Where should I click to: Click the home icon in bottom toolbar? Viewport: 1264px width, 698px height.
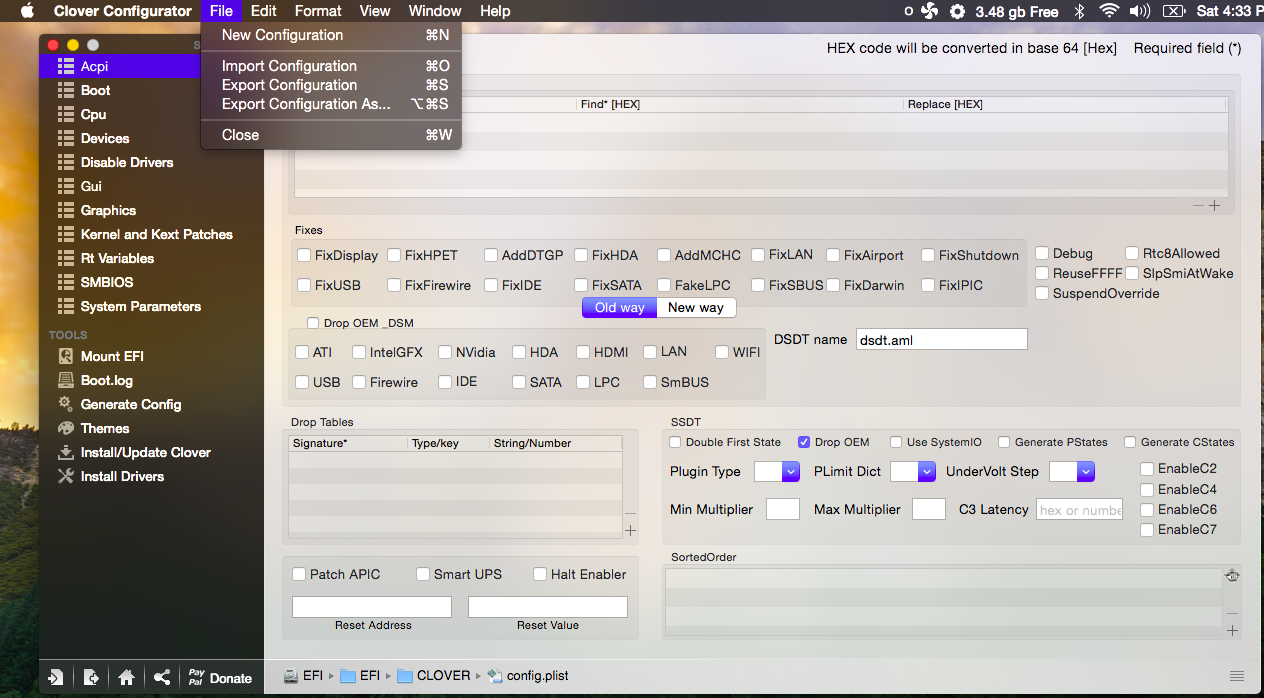pos(126,677)
